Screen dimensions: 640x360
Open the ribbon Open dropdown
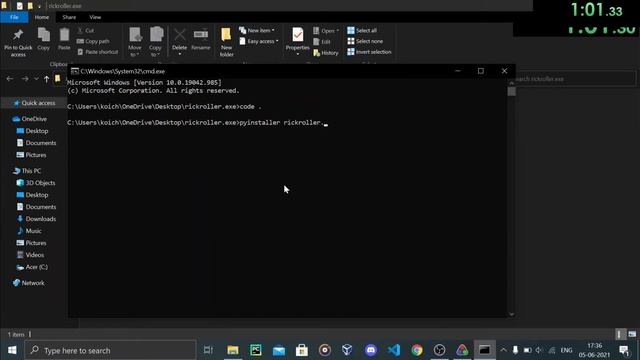pyautogui.click(x=326, y=31)
